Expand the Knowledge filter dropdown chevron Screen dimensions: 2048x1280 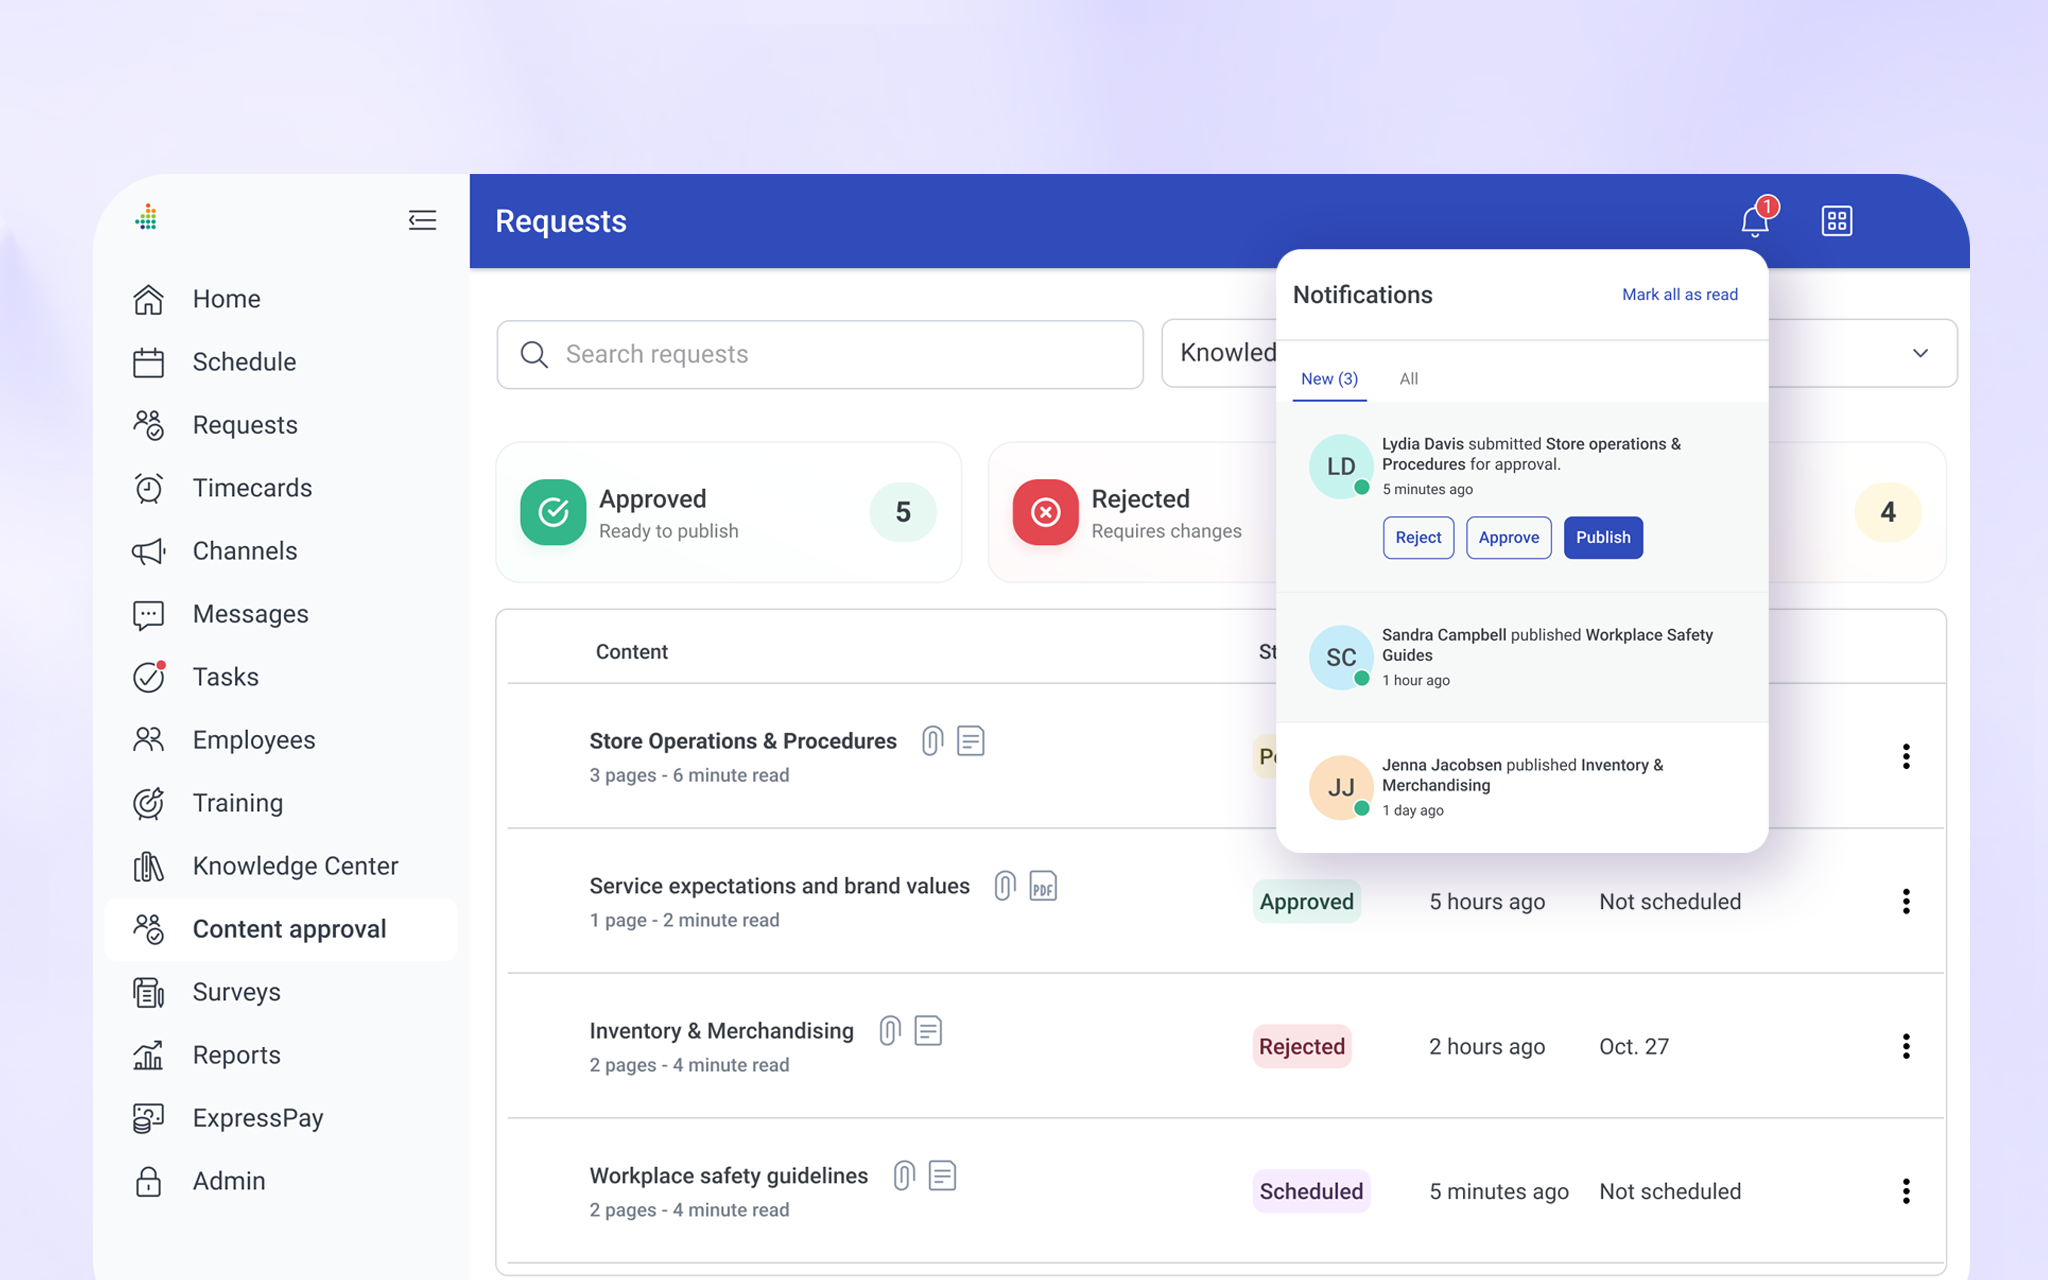(x=1920, y=353)
